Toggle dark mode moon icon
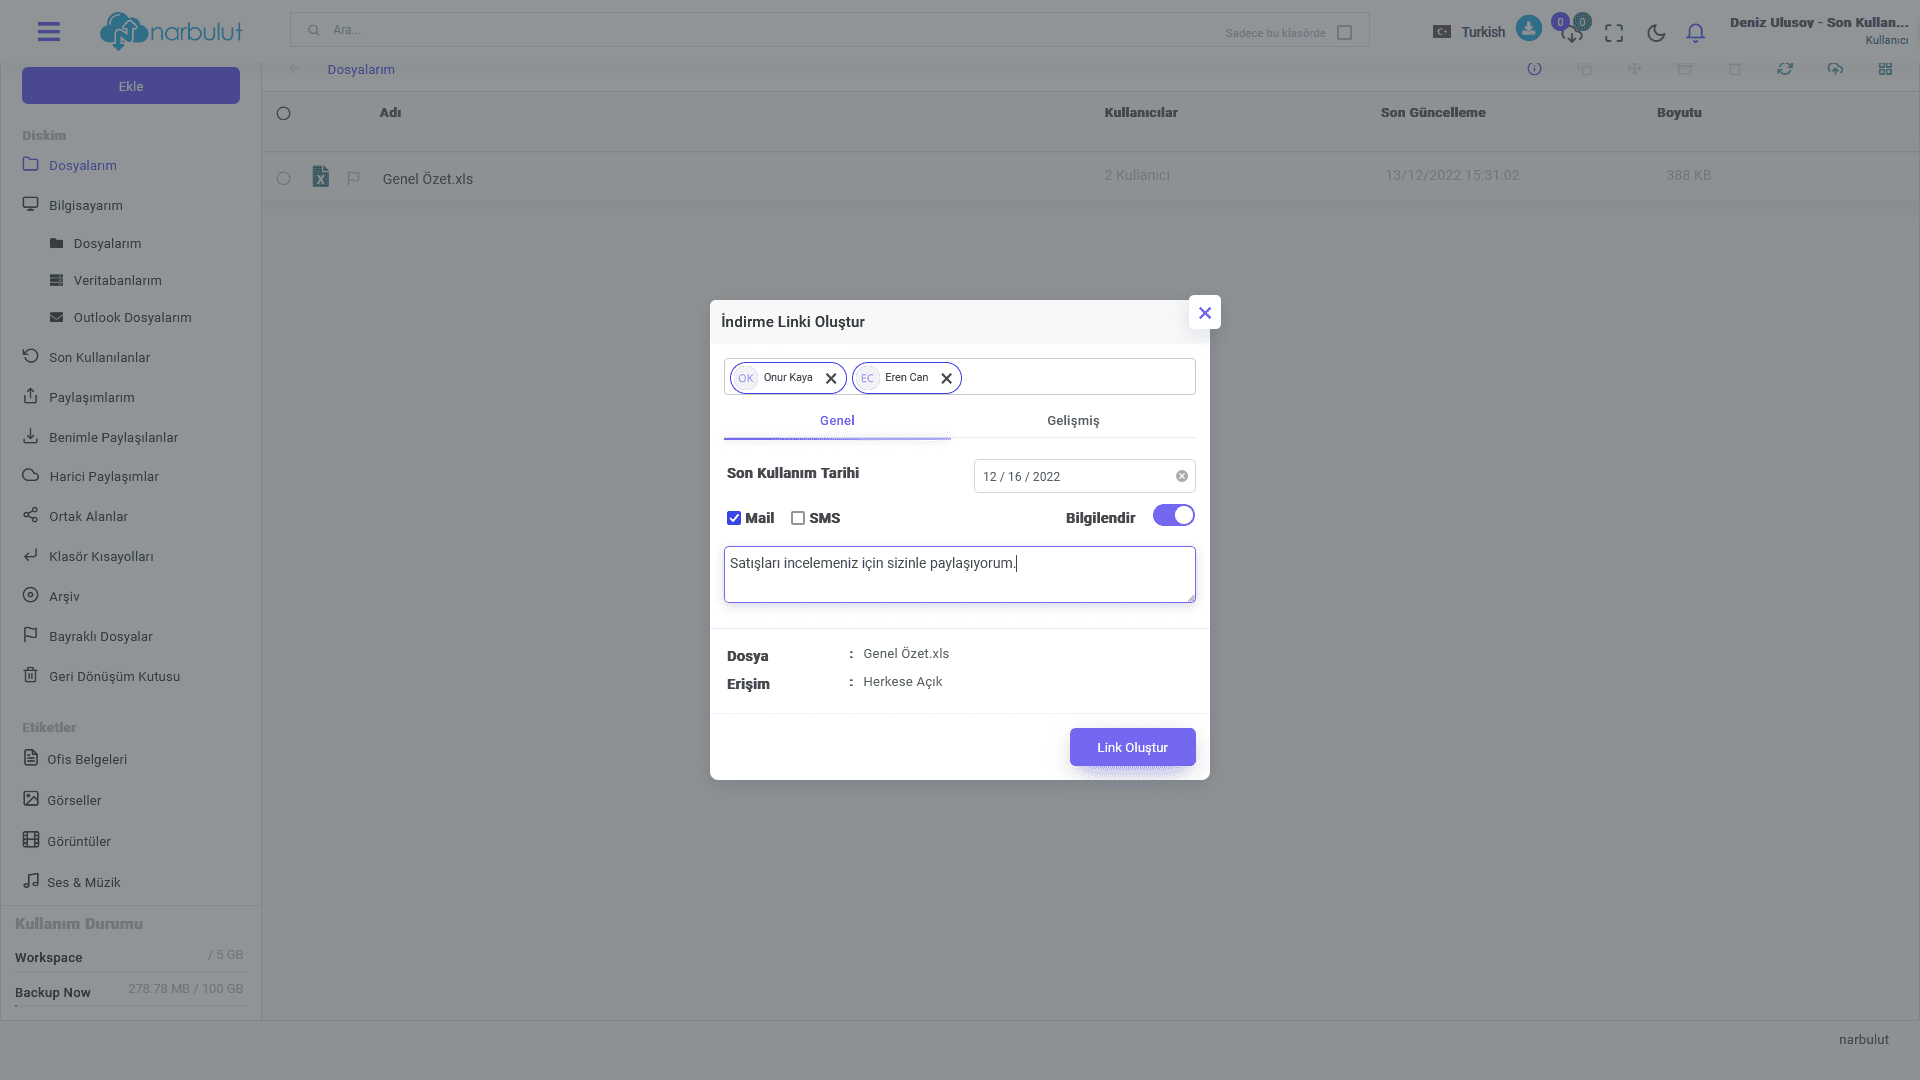The image size is (1920, 1080). pyautogui.click(x=1656, y=33)
